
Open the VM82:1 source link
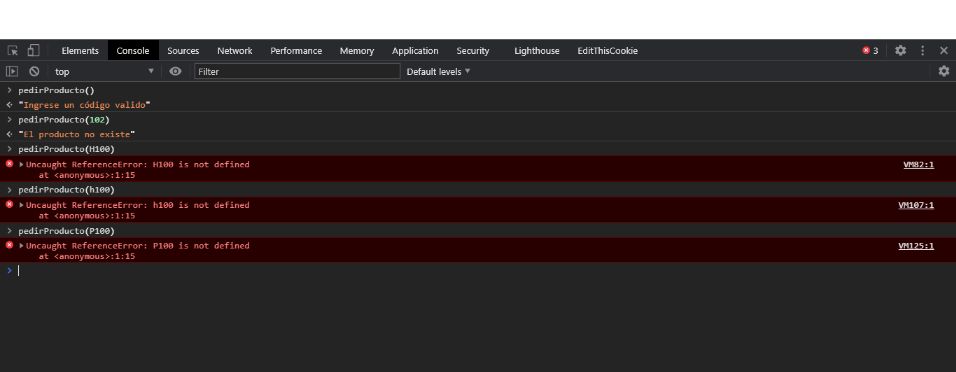click(918, 164)
